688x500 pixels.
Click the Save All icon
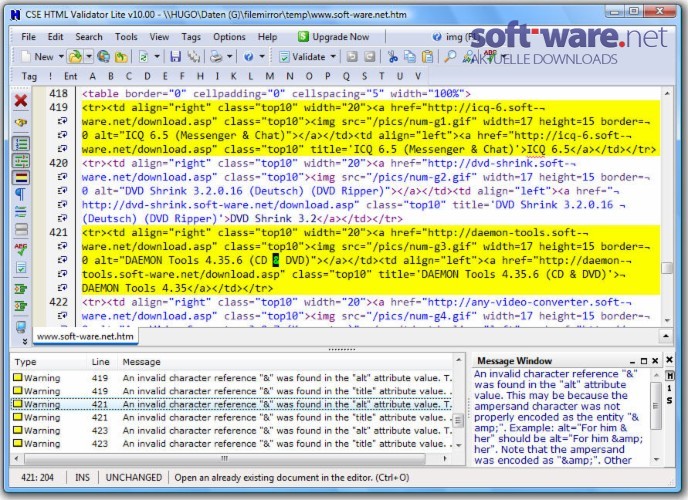point(193,57)
